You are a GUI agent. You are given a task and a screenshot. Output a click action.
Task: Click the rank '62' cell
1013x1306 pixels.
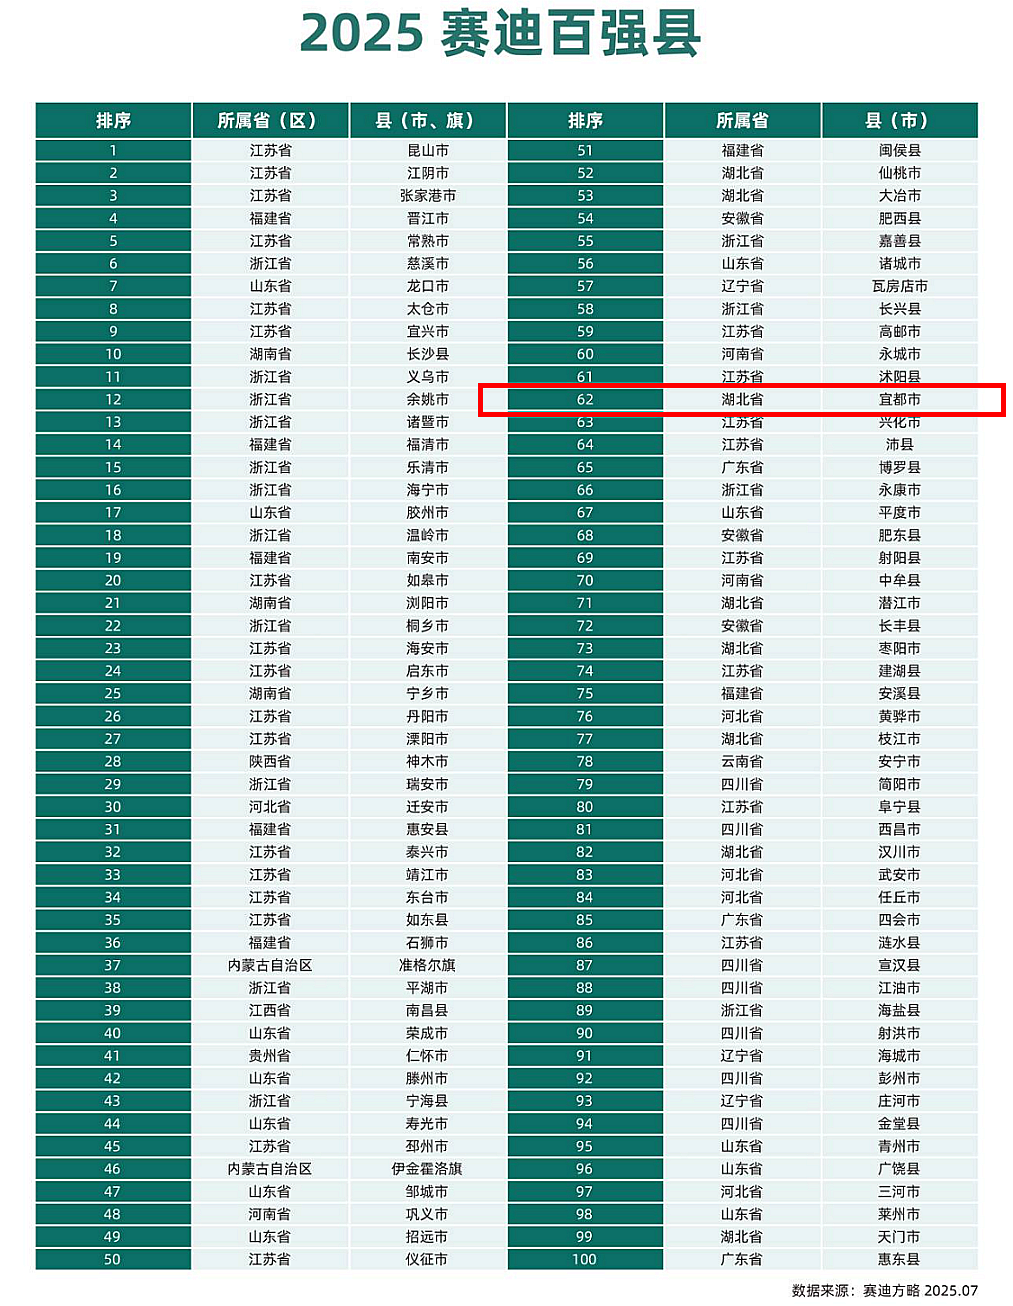[585, 399]
